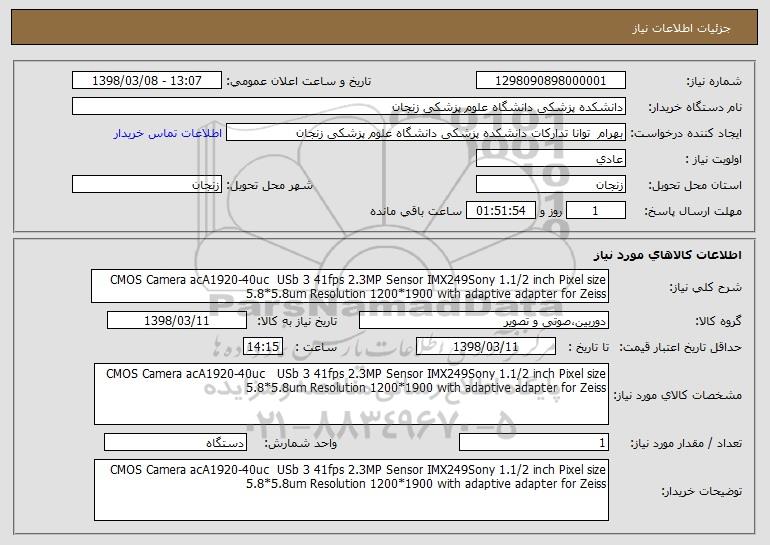Select the label شماره نیاز
This screenshot has height=545, width=770.
point(714,81)
